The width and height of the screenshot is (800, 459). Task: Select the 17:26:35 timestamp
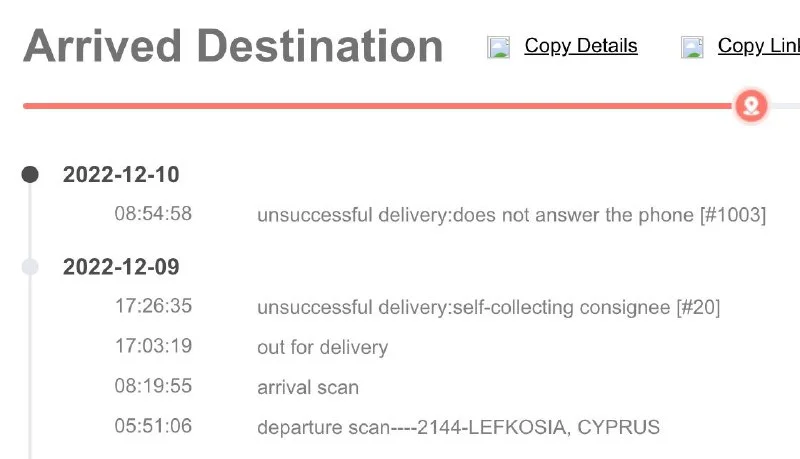coord(153,307)
